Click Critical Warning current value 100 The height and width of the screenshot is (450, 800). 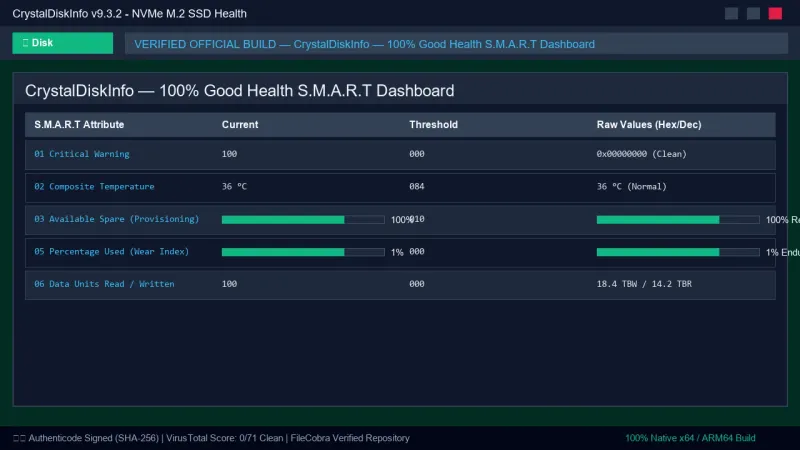point(229,154)
